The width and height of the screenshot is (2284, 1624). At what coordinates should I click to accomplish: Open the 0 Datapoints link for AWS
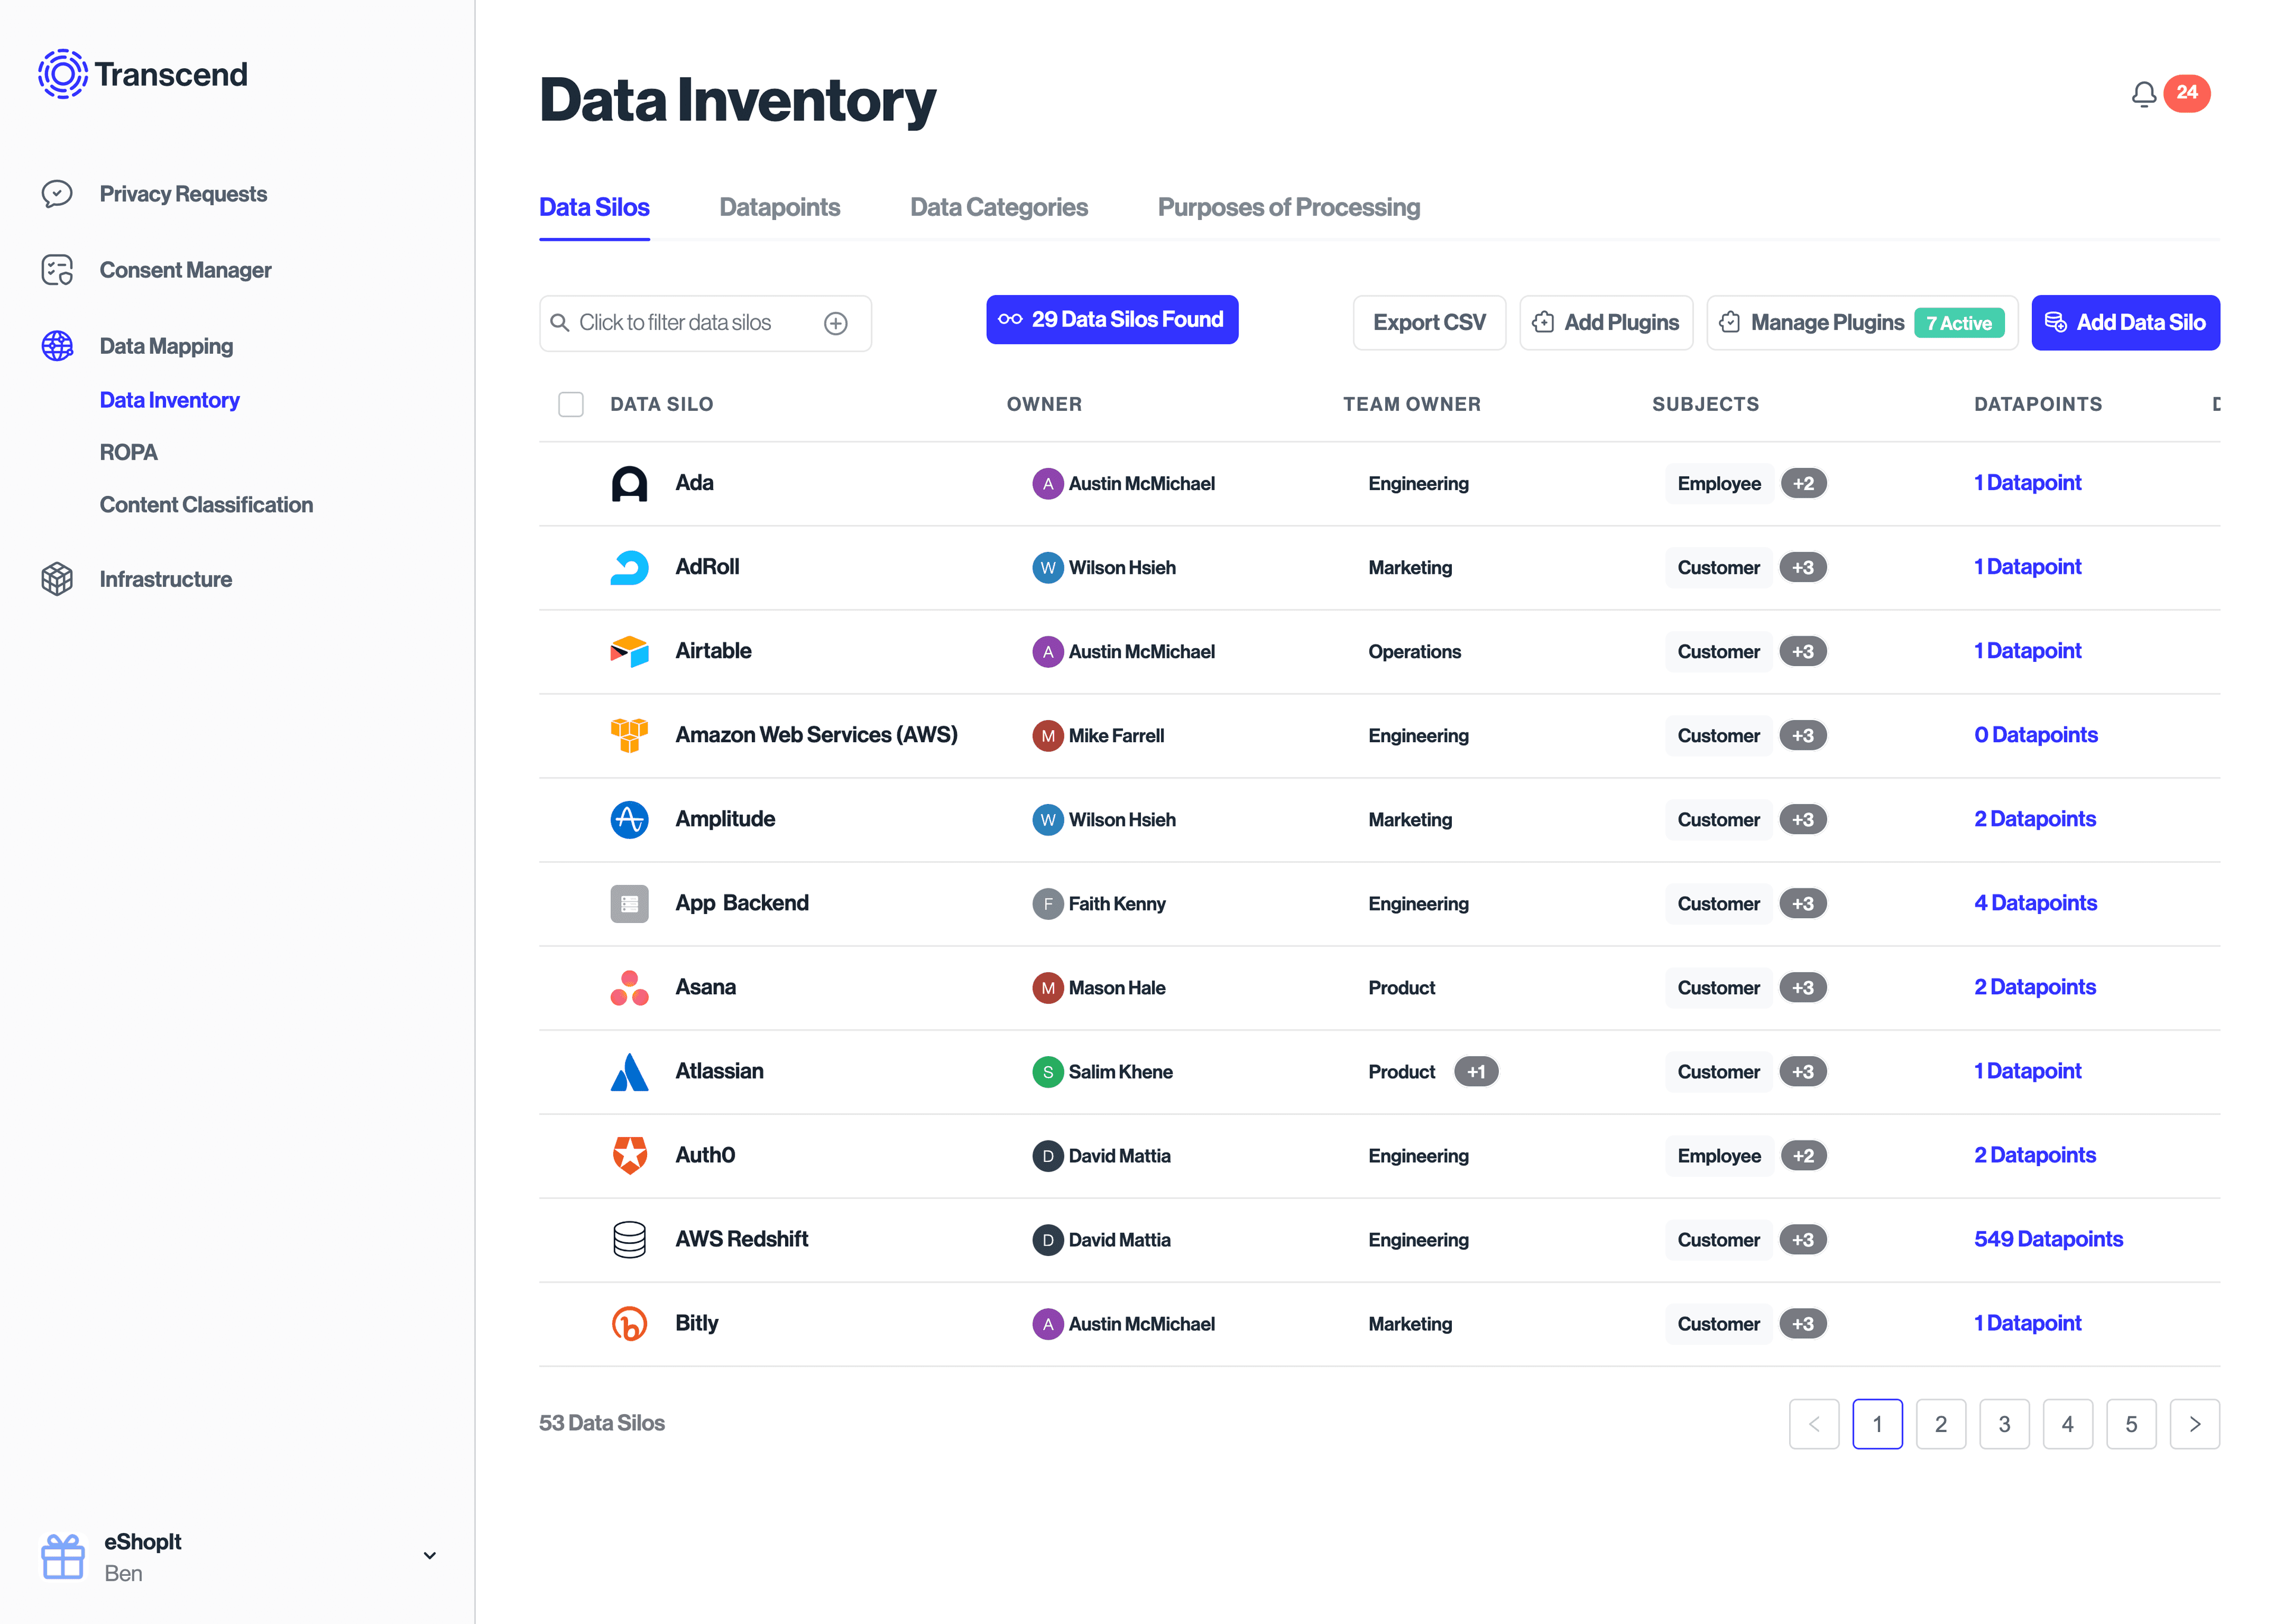tap(2036, 735)
